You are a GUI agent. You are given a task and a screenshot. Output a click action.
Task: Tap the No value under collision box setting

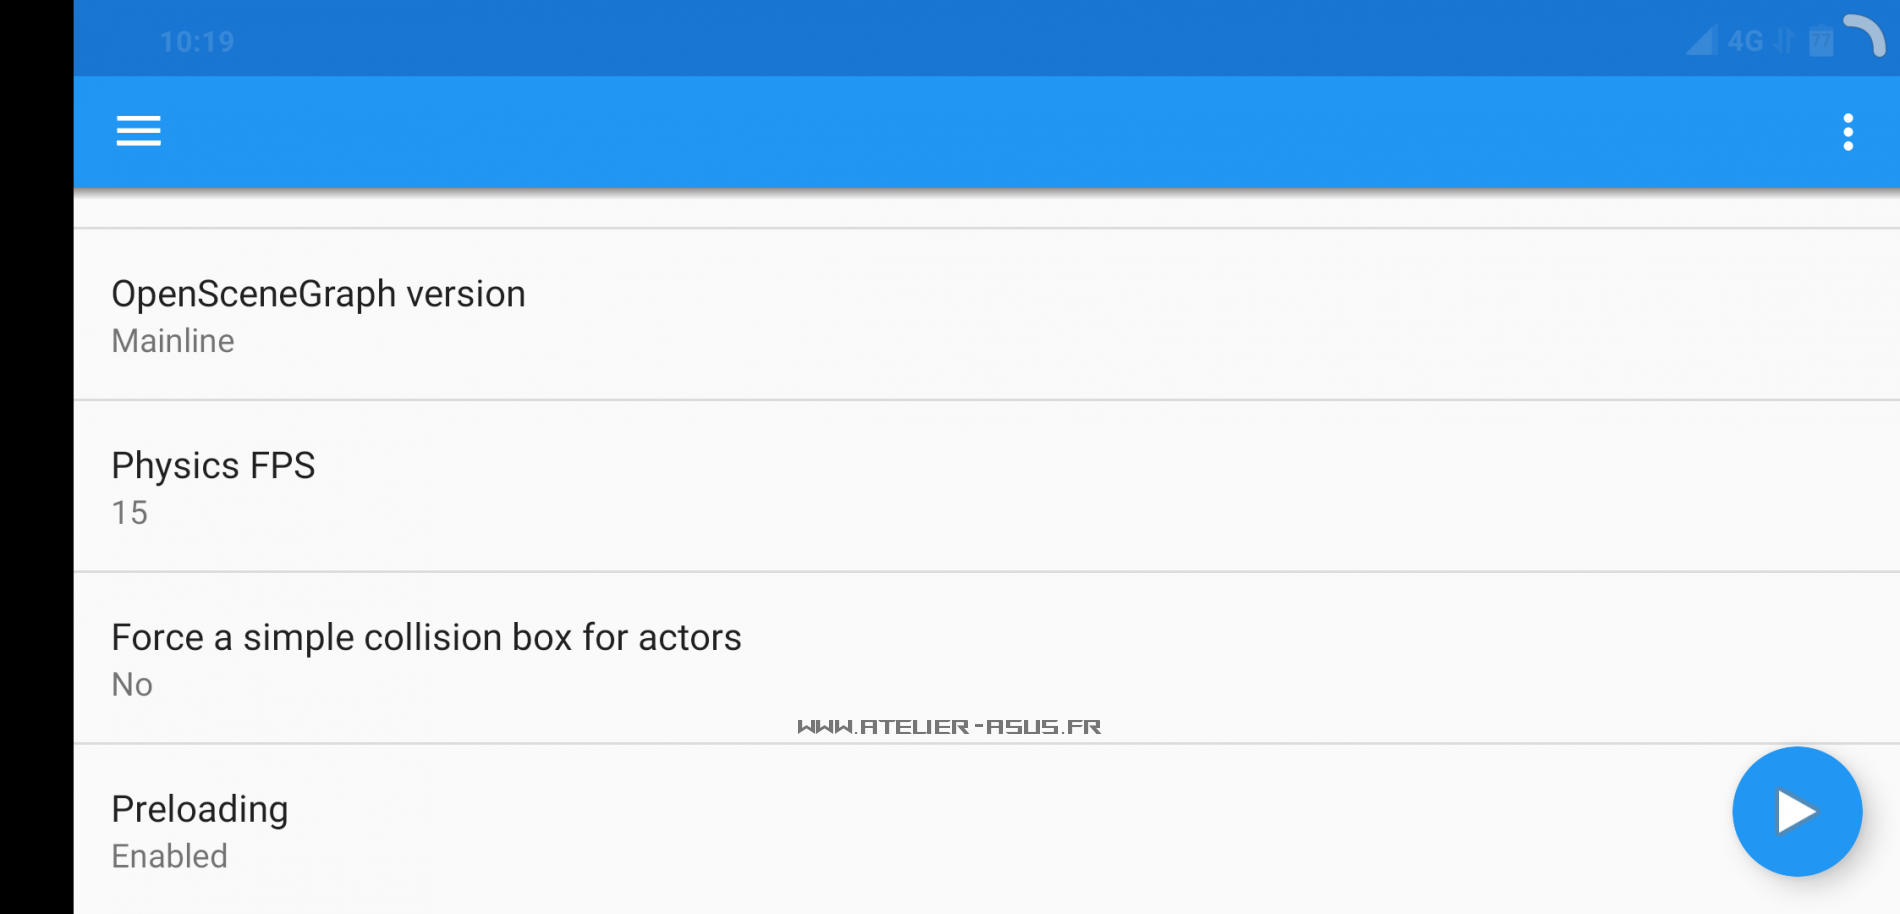pos(132,685)
